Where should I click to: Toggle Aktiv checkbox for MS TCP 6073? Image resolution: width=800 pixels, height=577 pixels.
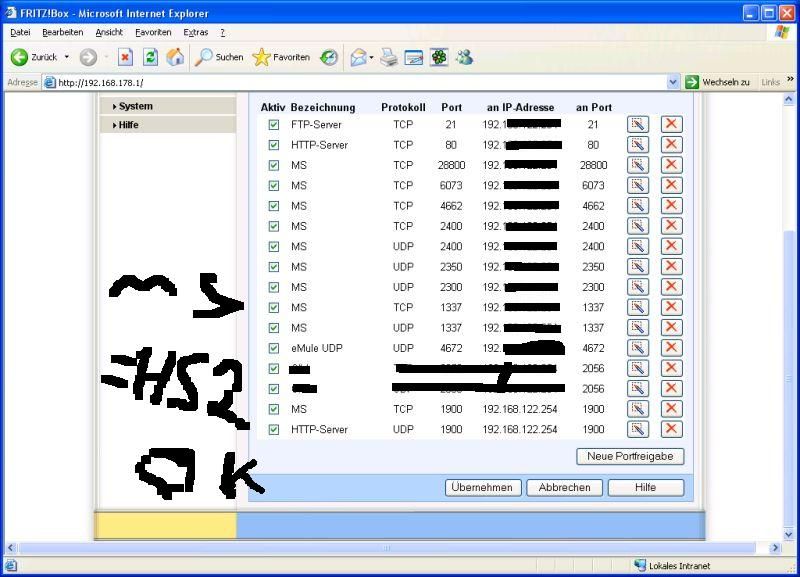click(274, 186)
